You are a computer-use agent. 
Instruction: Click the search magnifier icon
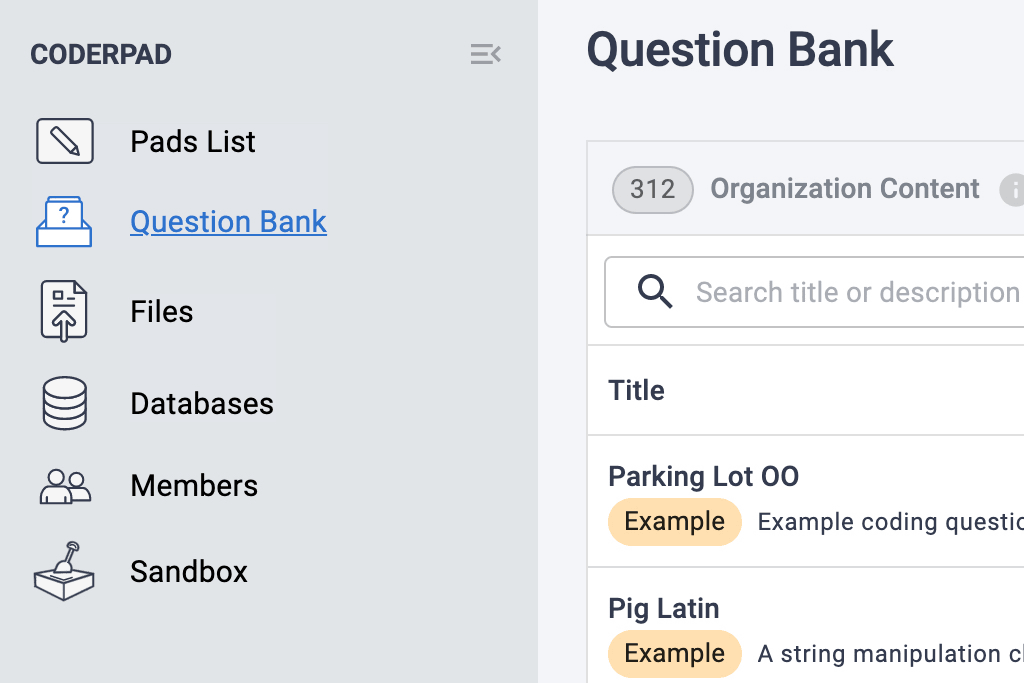point(655,292)
